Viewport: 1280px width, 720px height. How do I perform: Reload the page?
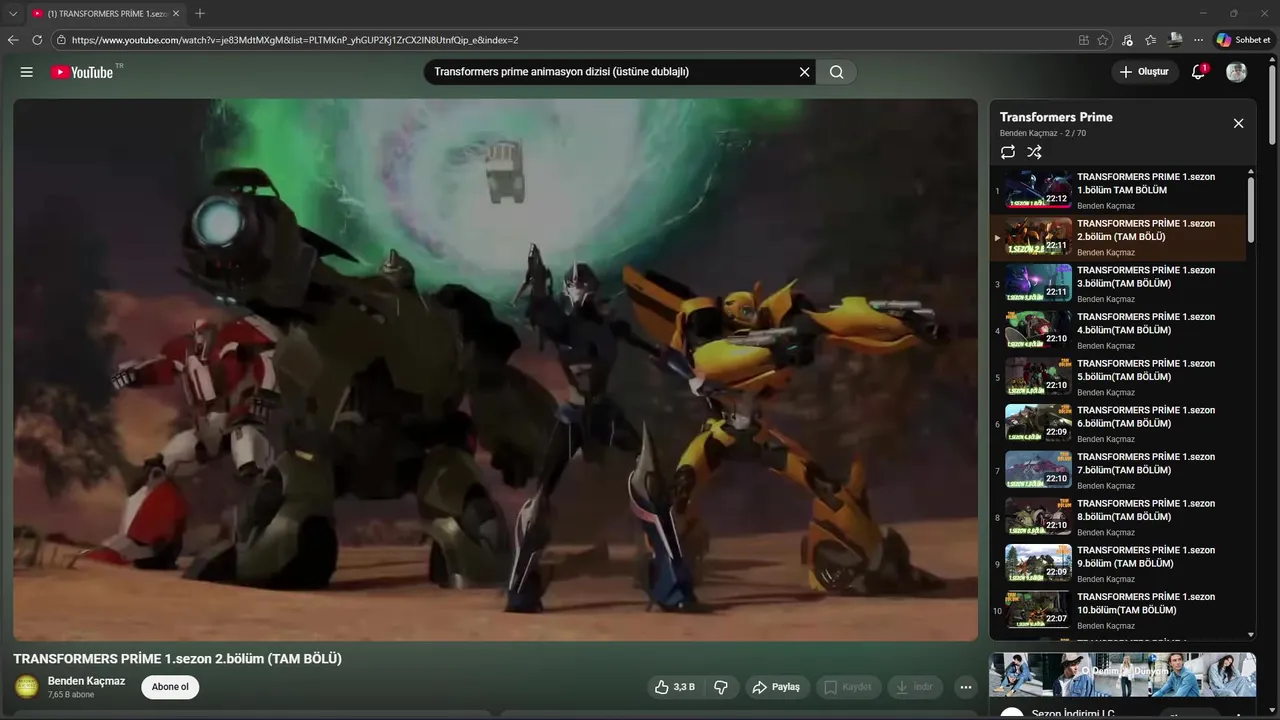pyautogui.click(x=37, y=40)
